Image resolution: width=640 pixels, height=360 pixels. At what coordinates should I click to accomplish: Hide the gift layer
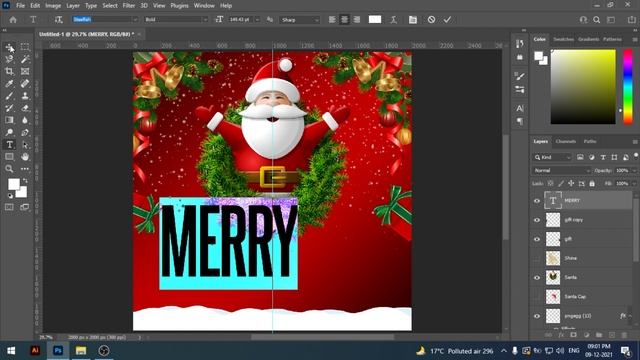tap(537, 239)
